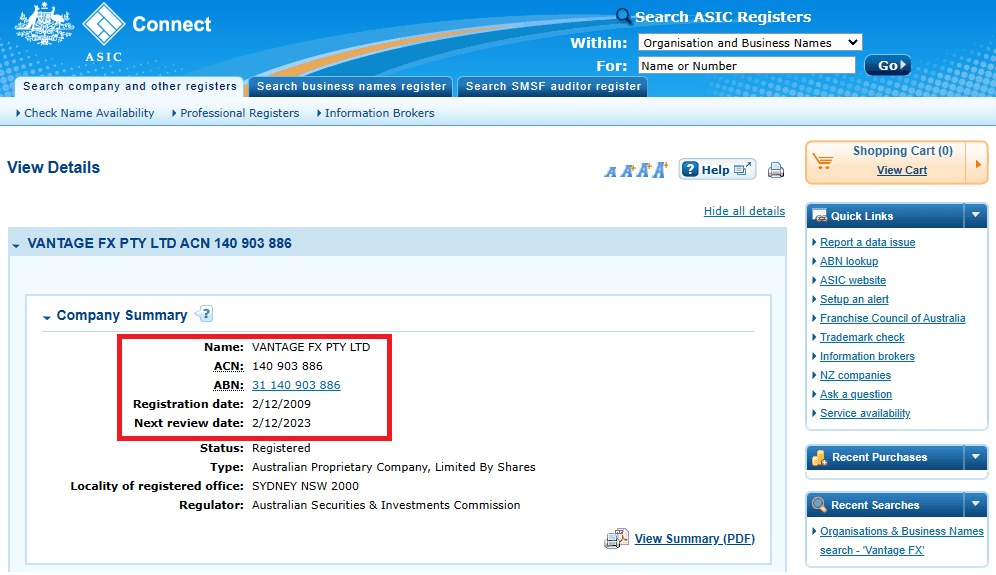Switch to Search company and other registers tab
Viewport: 996px width, 575px height.
(130, 86)
